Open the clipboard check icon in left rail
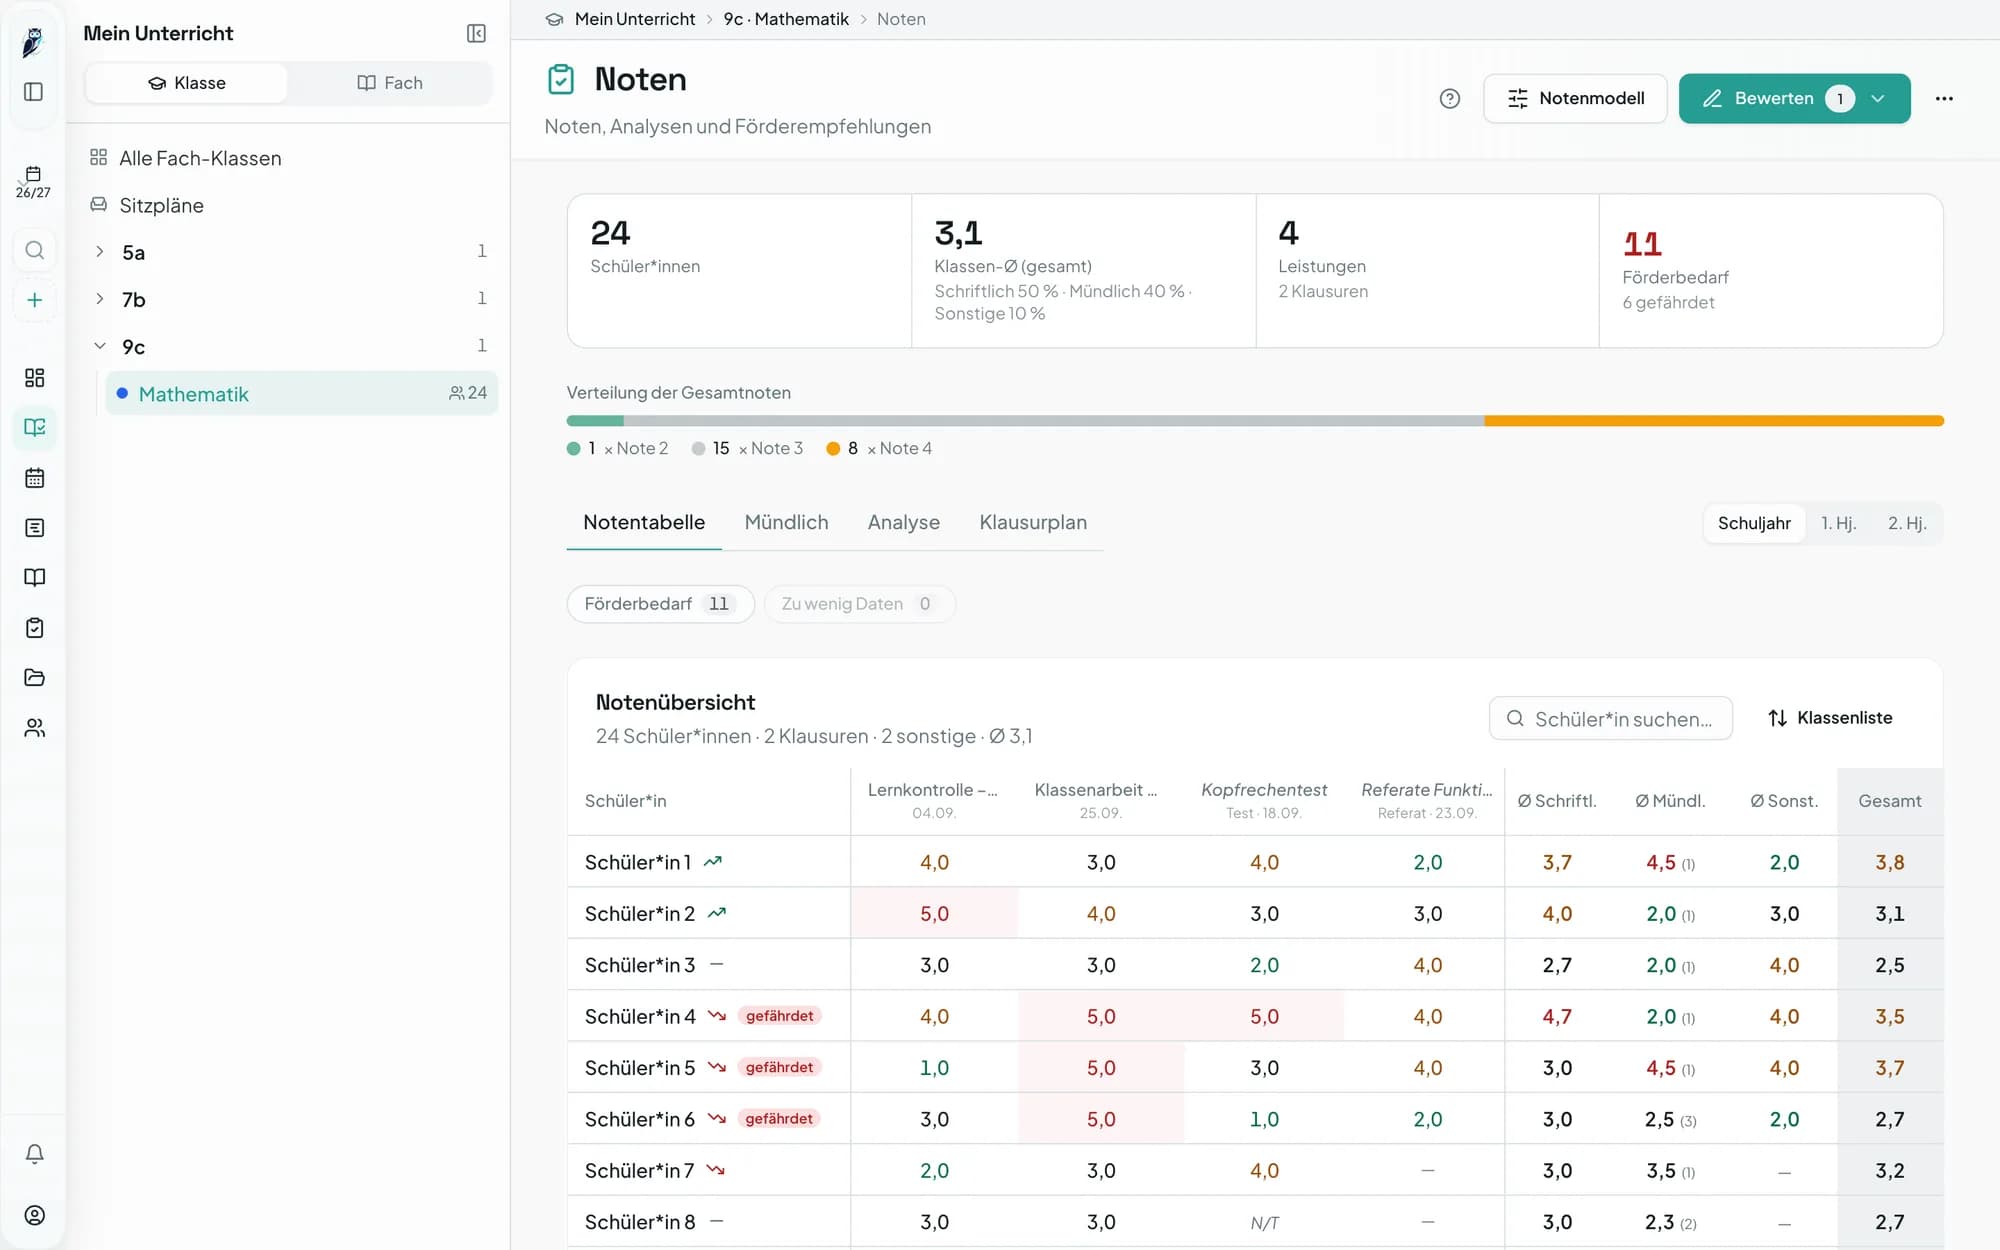 click(x=34, y=627)
